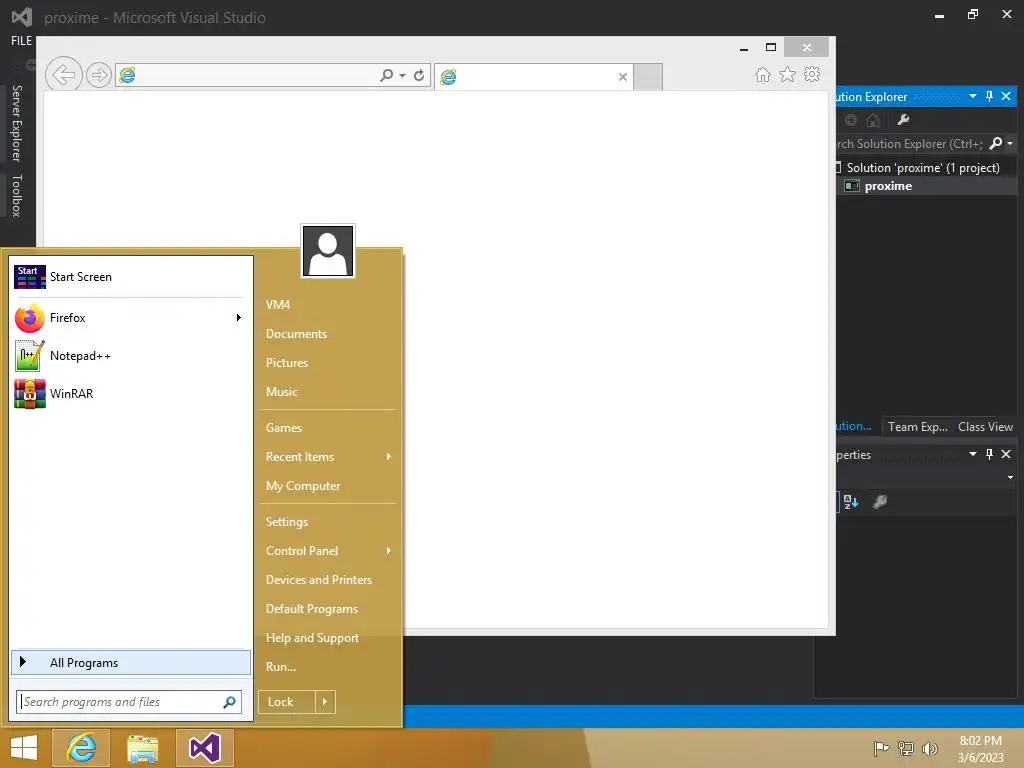Click the Lock button
This screenshot has width=1024, height=768.
coord(287,702)
